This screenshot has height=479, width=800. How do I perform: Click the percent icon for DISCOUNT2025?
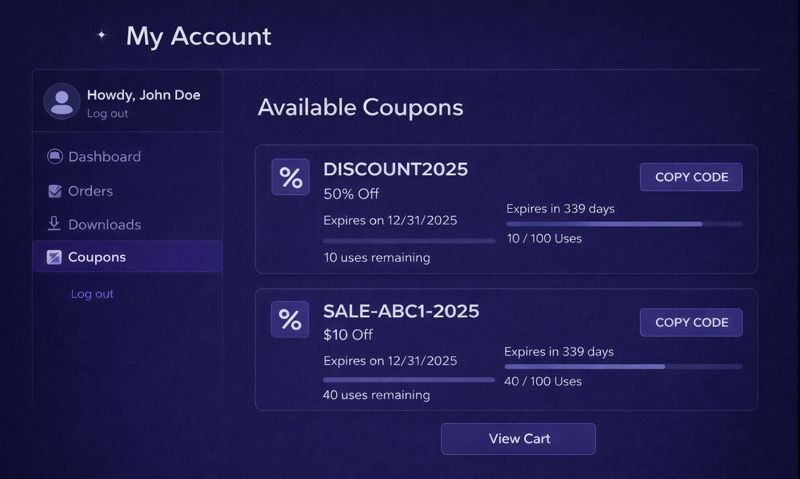tap(290, 177)
